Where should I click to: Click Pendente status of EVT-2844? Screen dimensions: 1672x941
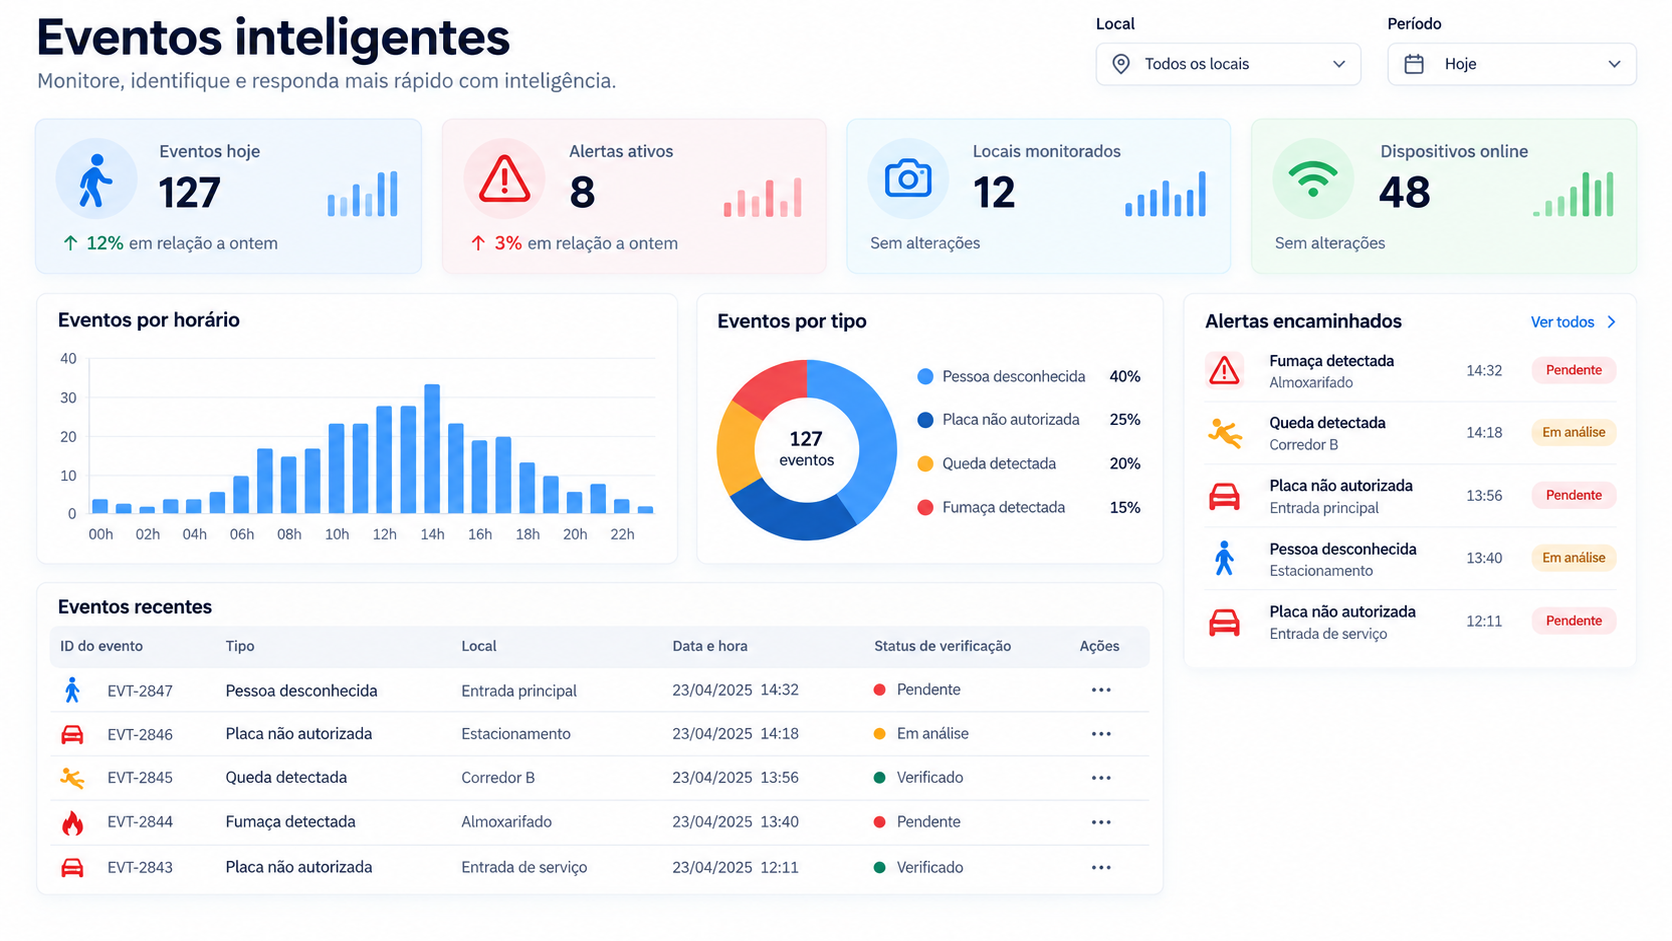pos(917,822)
